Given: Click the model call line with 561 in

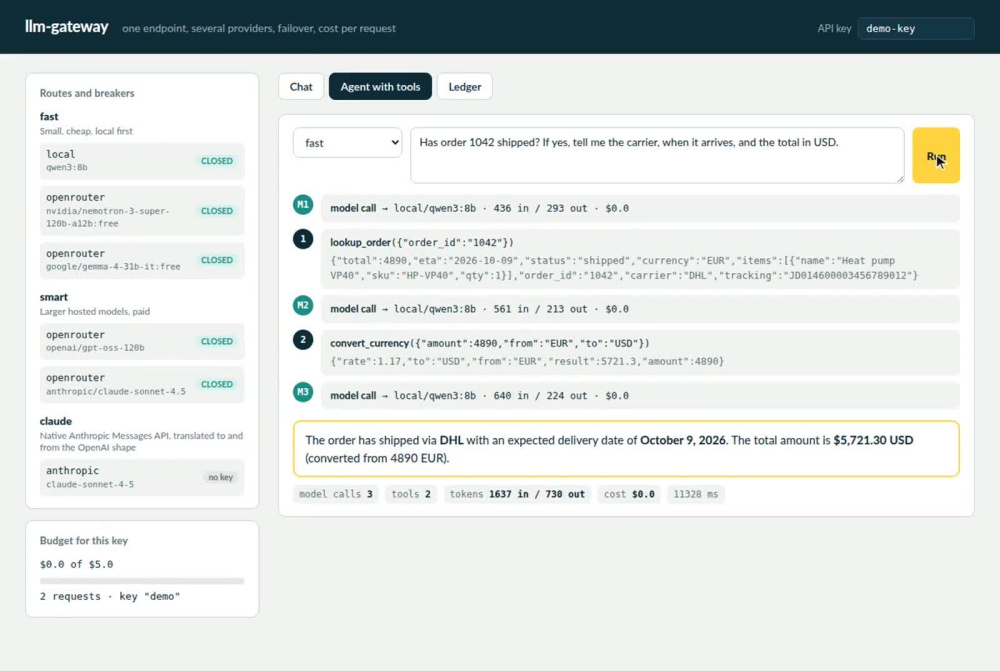Looking at the screenshot, I should coord(640,309).
